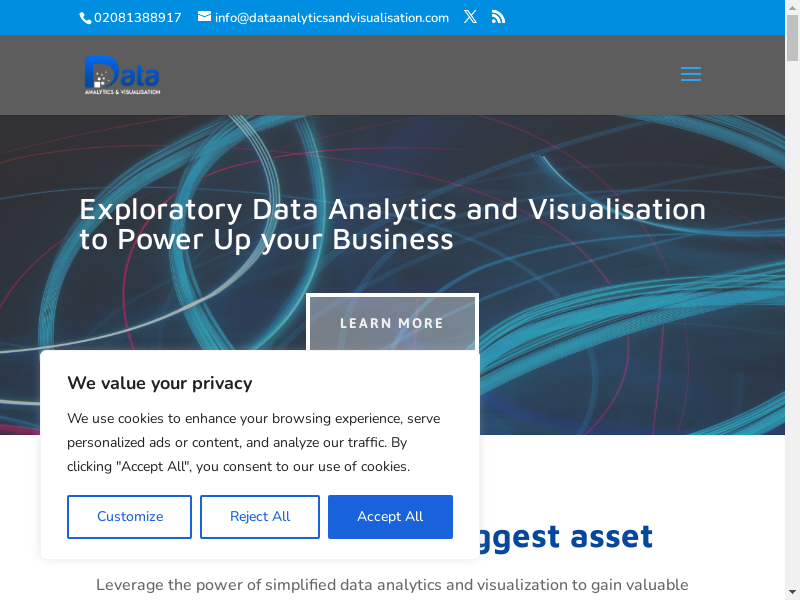This screenshot has height=600, width=800.
Task: Reject All cookies
Action: click(x=260, y=517)
